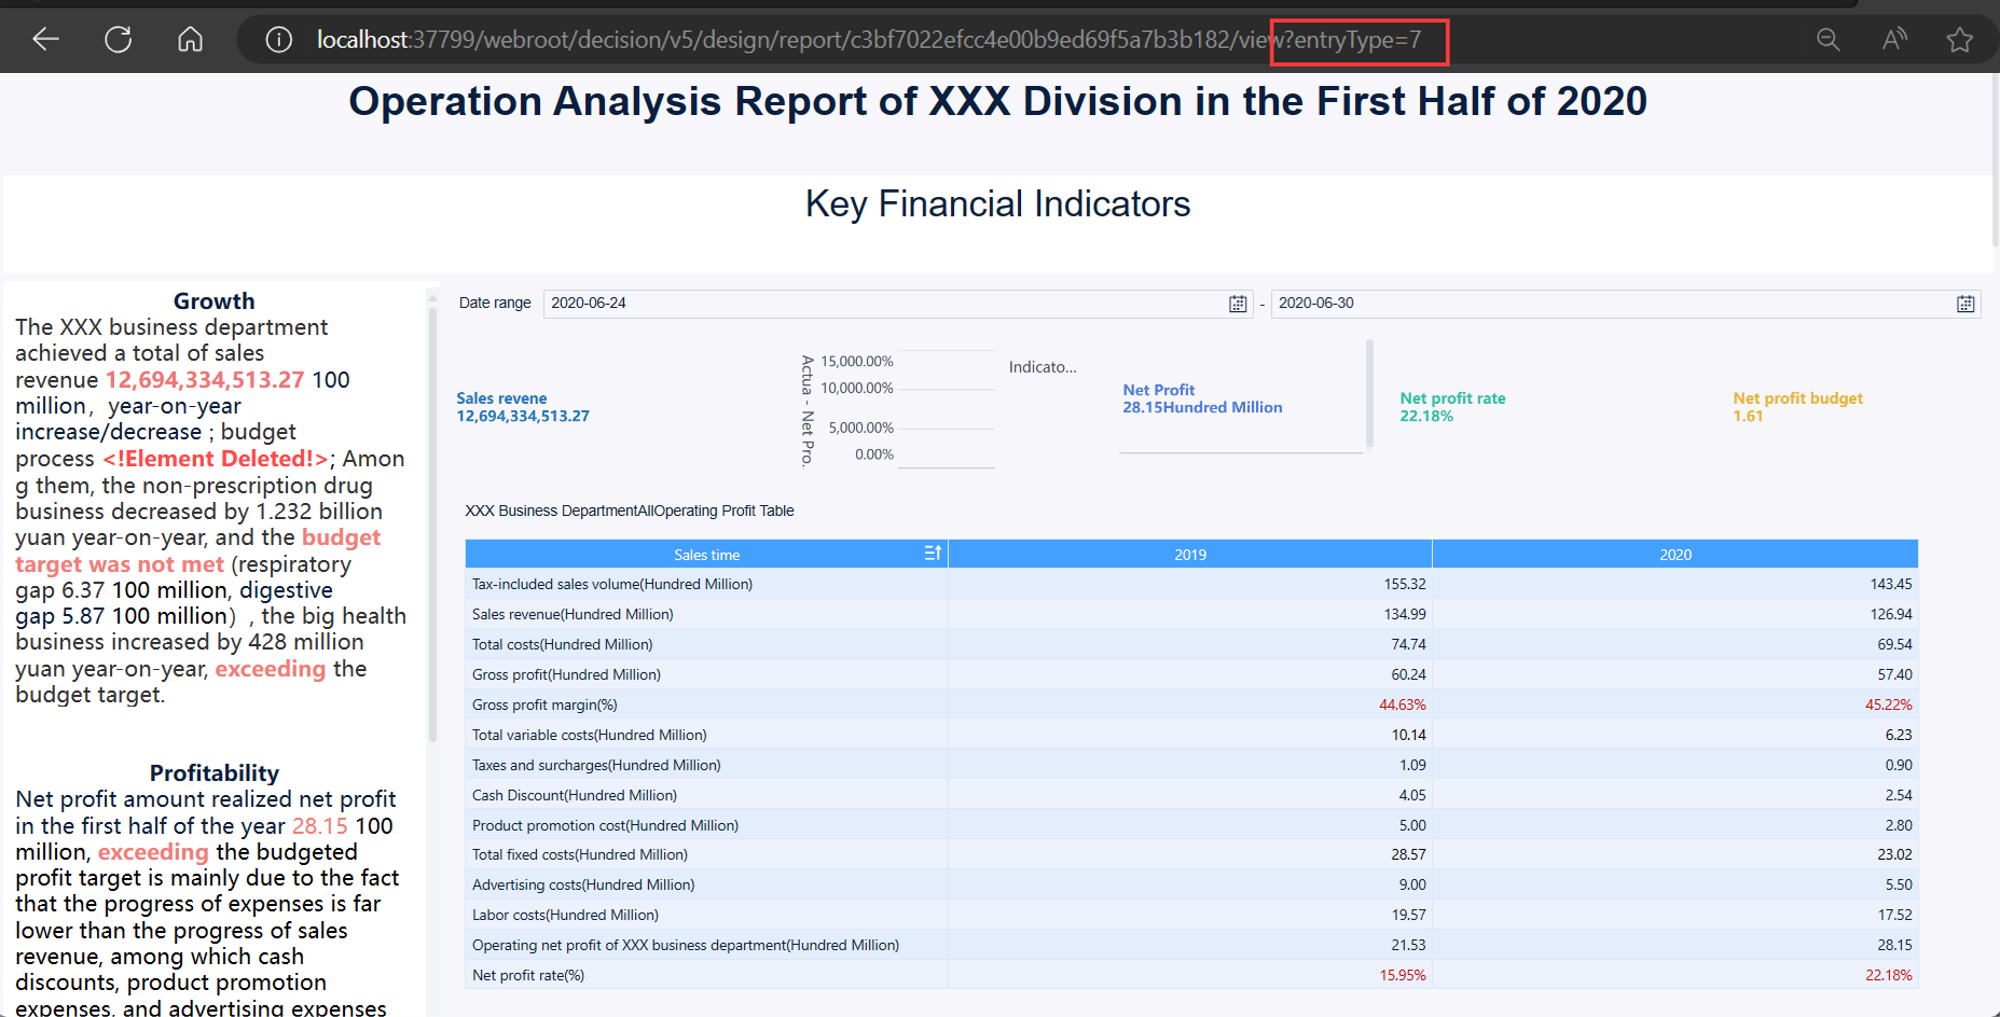The height and width of the screenshot is (1017, 2000).
Task: Click the Growth section heading
Action: click(x=214, y=301)
